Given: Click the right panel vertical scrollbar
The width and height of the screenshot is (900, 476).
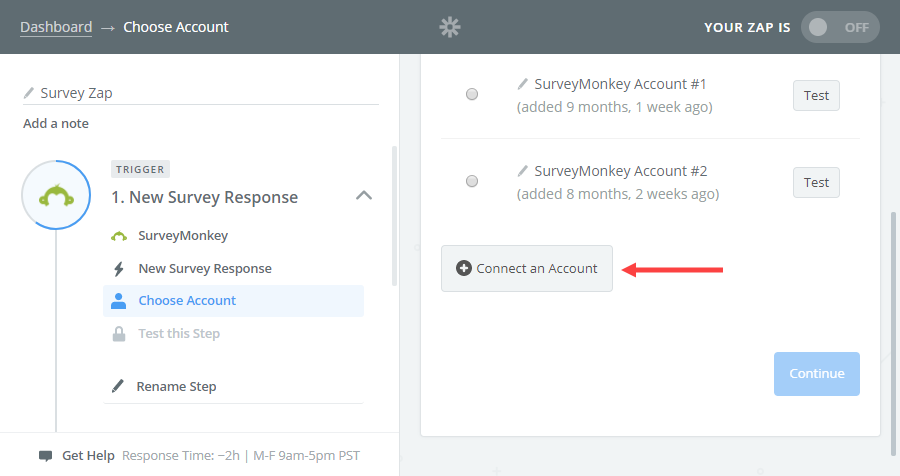Looking at the screenshot, I should tap(893, 333).
